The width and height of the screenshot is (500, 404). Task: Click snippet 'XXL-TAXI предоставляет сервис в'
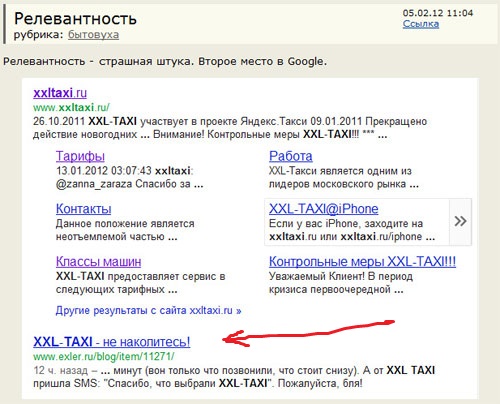pyautogui.click(x=141, y=276)
